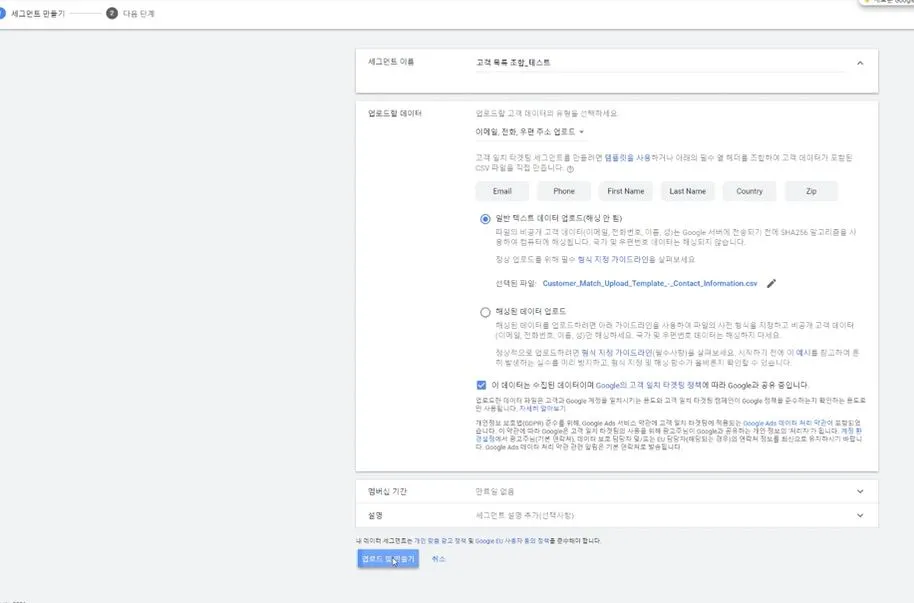914x603 pixels.
Task: Click the Country column header chip
Action: coord(748,190)
